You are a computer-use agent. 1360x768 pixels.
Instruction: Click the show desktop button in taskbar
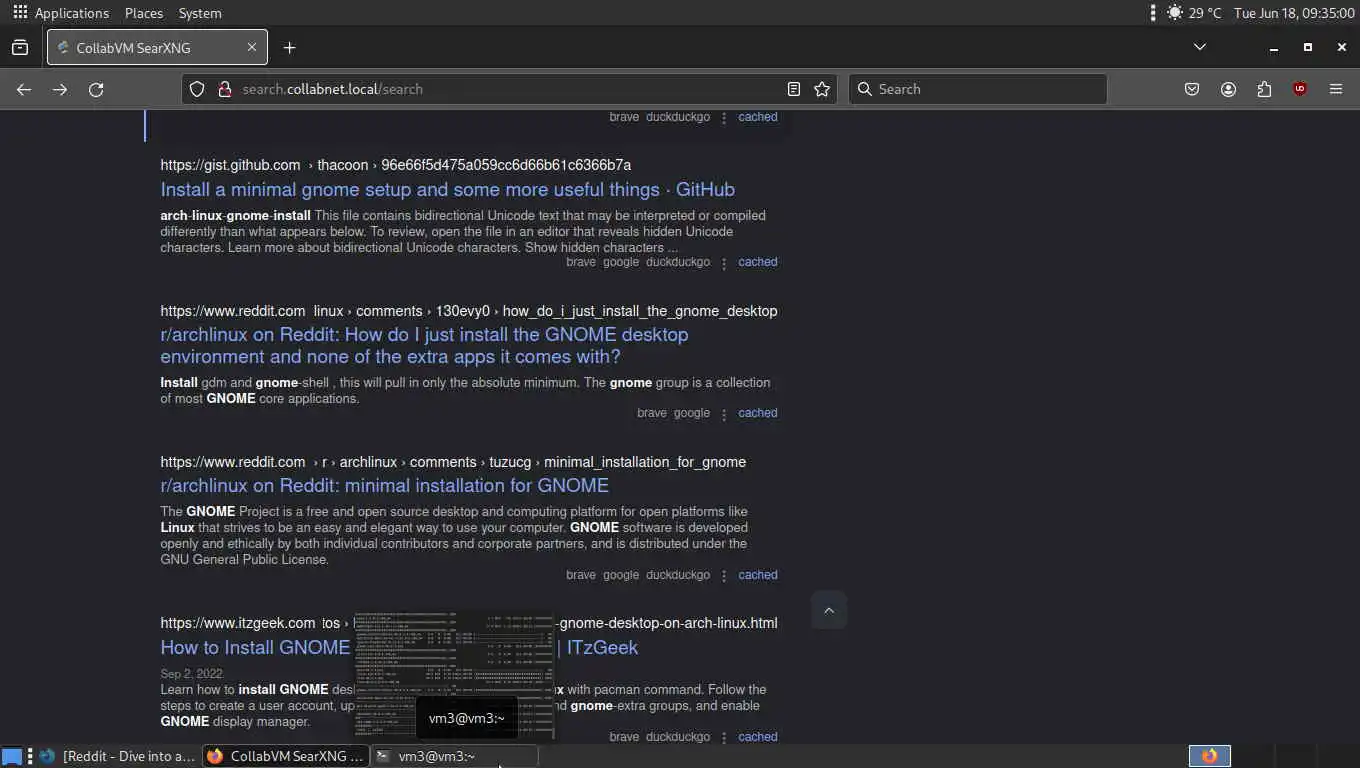click(x=12, y=756)
